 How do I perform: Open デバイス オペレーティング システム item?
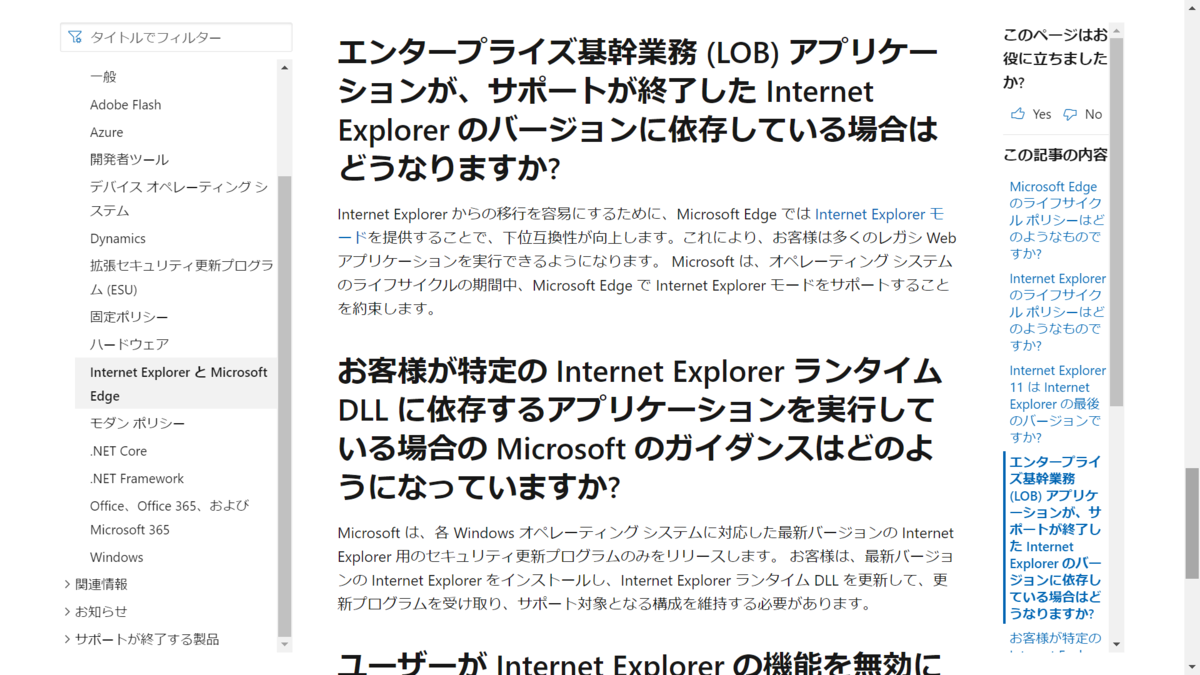178,198
